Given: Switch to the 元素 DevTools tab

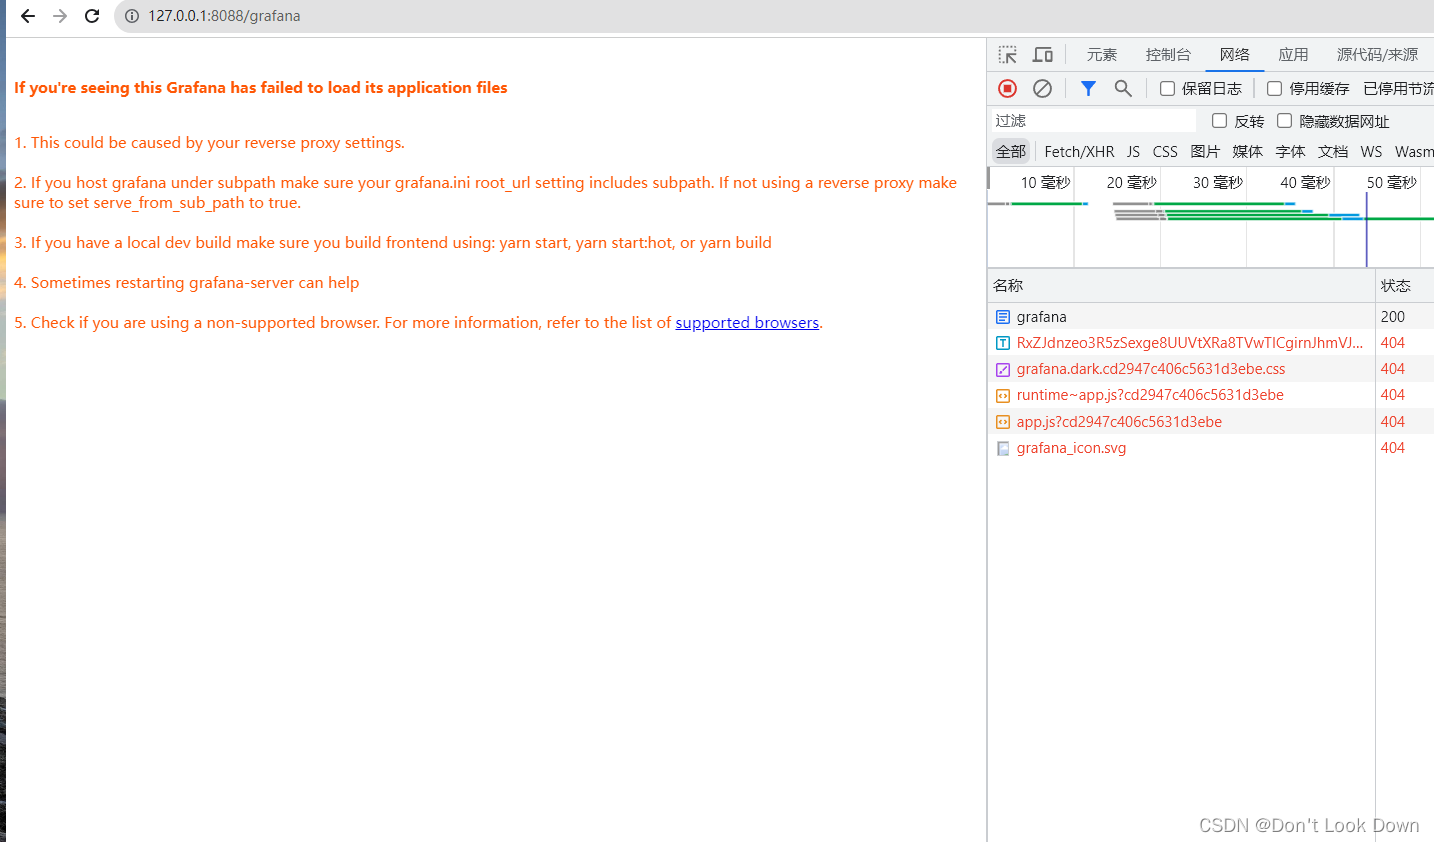Looking at the screenshot, I should (1102, 55).
